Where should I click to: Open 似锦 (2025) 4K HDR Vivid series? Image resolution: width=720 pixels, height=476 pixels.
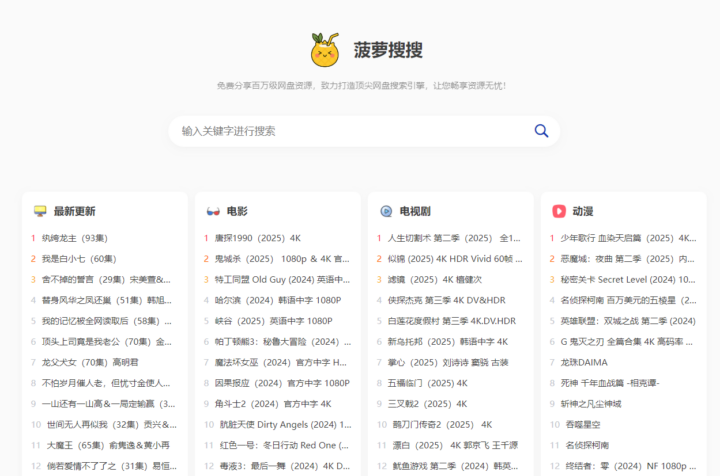[x=455, y=259]
